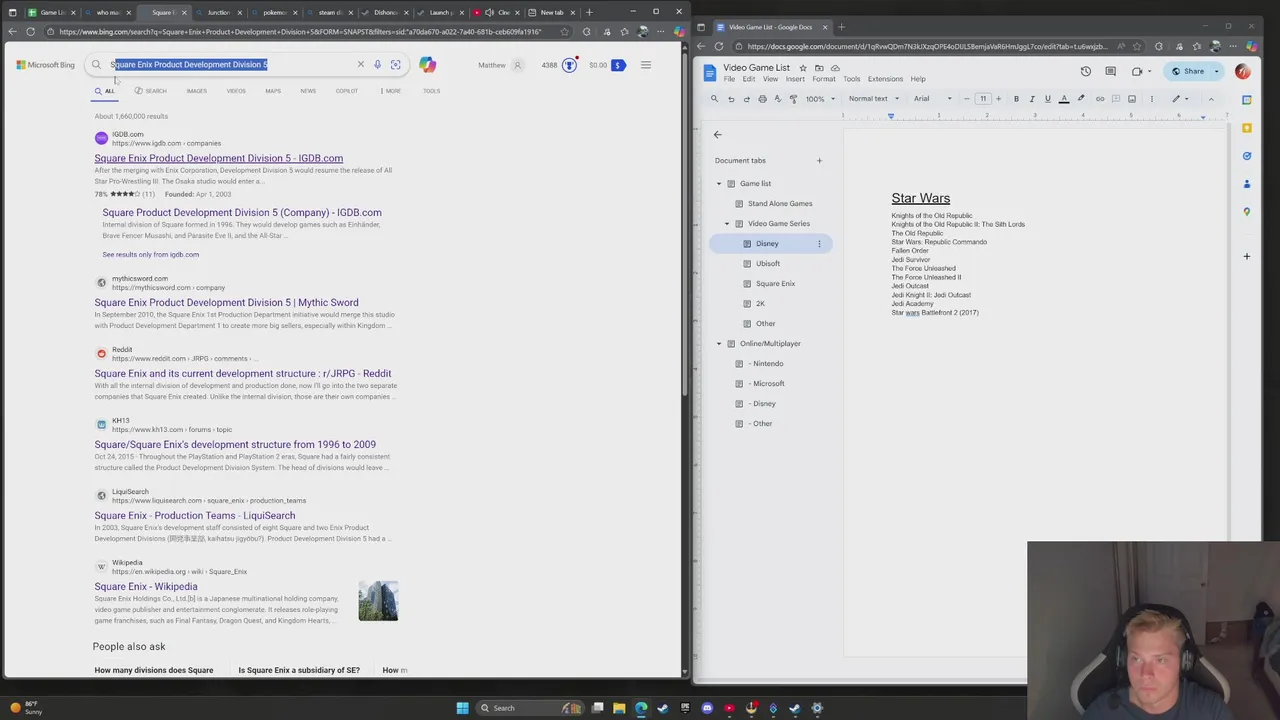Open the three-dot toolbar overflow
1280x720 pixels.
1151,99
